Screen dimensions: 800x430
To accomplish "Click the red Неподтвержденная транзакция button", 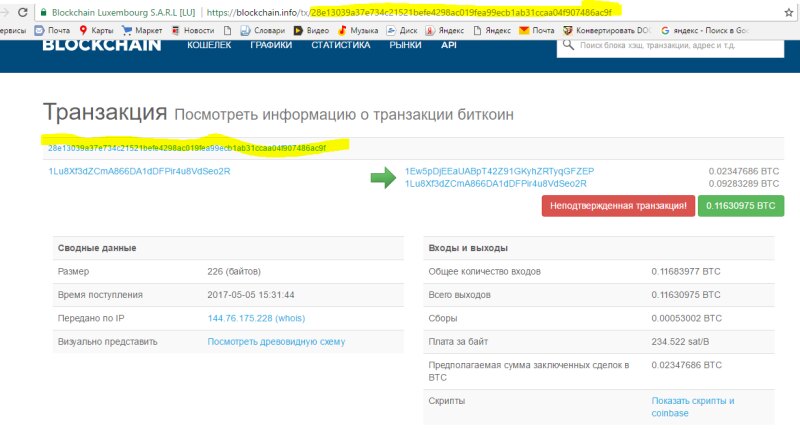I will [x=616, y=205].
